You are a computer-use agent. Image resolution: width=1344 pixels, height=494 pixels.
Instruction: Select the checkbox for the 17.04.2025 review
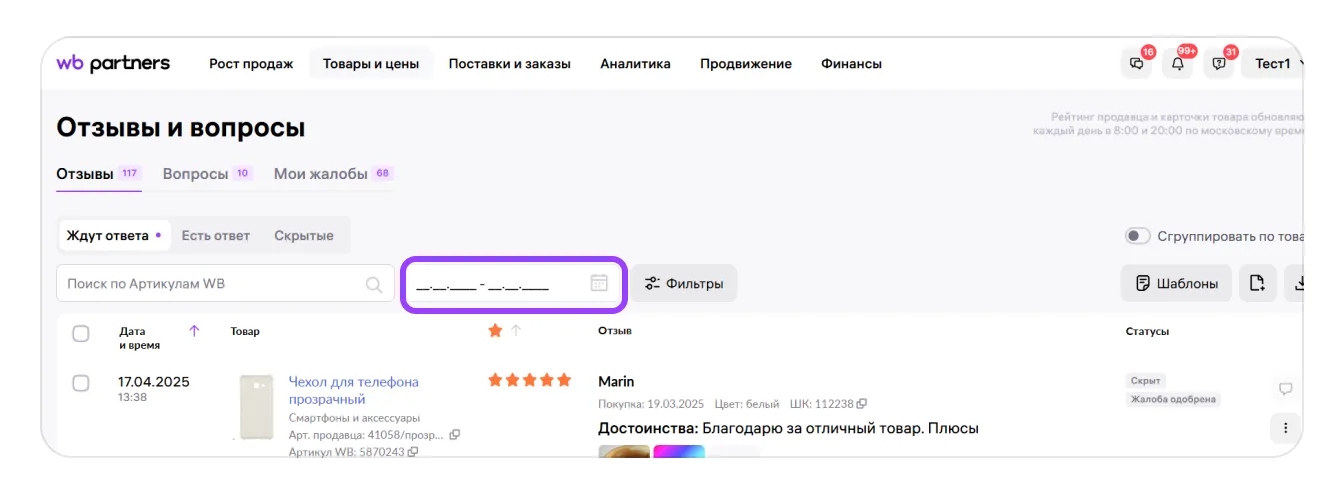click(x=81, y=383)
